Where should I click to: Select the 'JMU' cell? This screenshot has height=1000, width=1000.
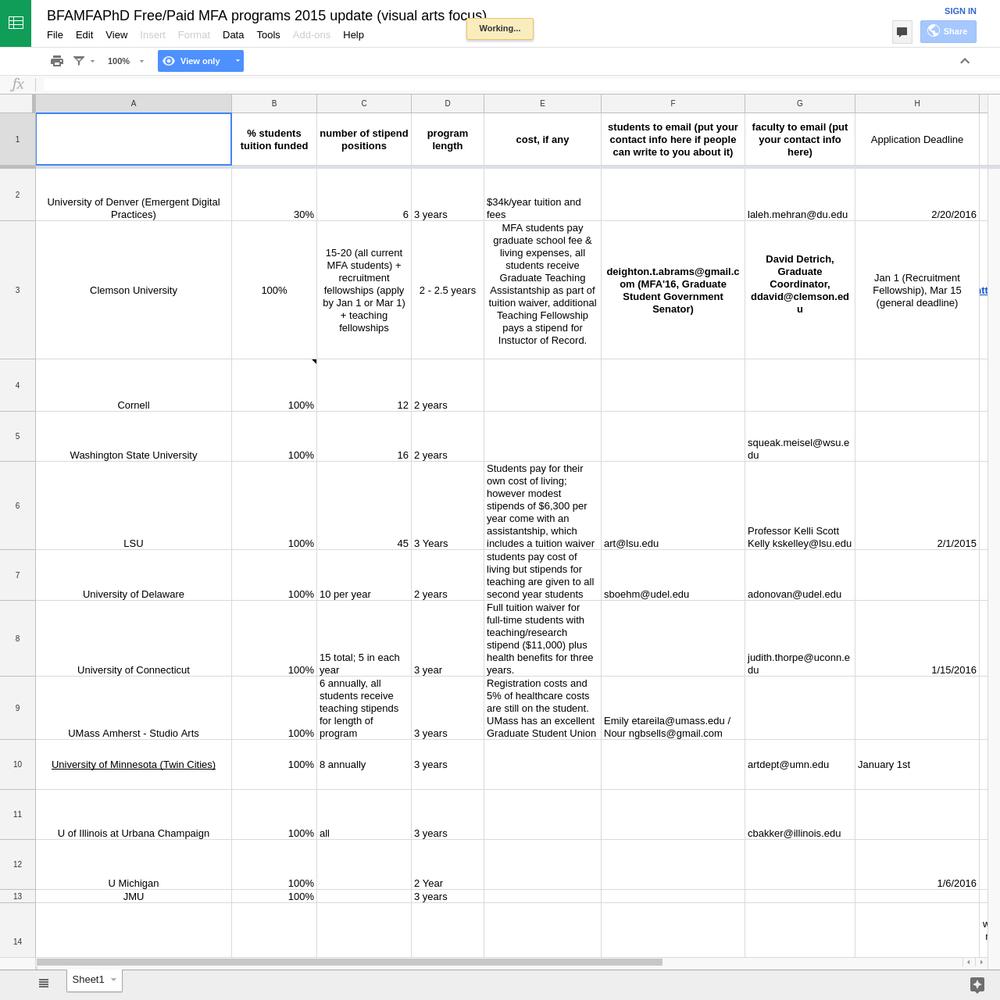(133, 896)
